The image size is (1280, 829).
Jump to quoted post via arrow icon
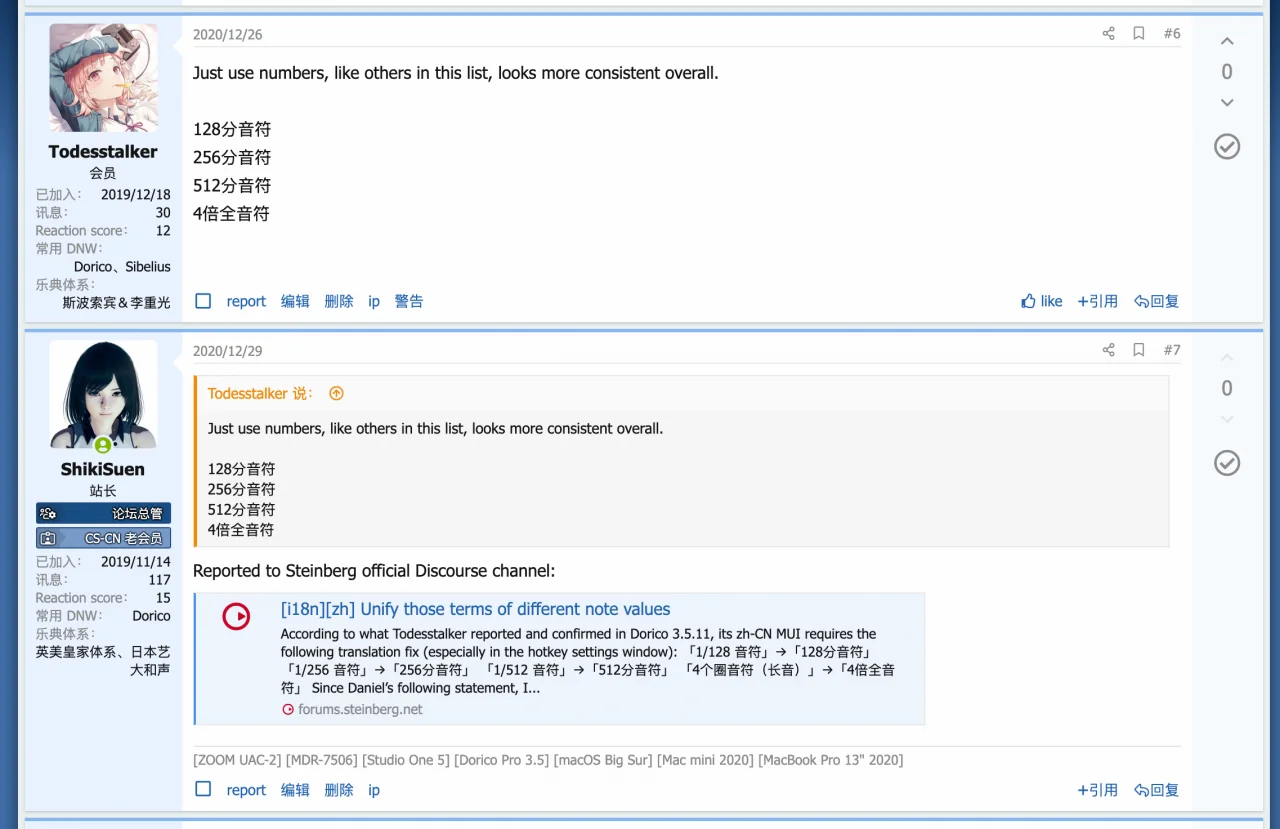(336, 394)
